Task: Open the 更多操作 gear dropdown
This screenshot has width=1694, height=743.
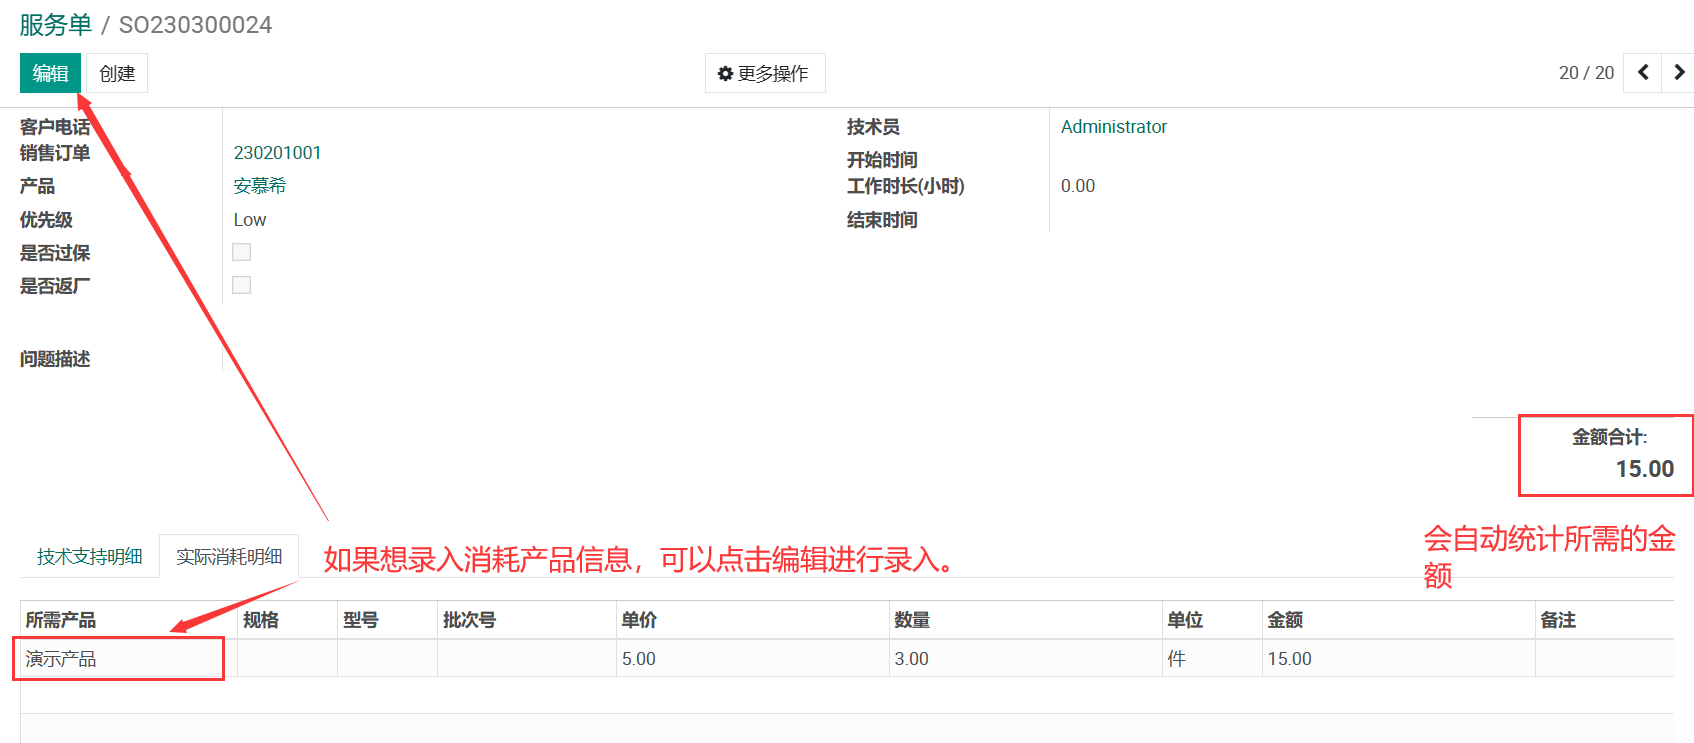Action: pyautogui.click(x=764, y=73)
